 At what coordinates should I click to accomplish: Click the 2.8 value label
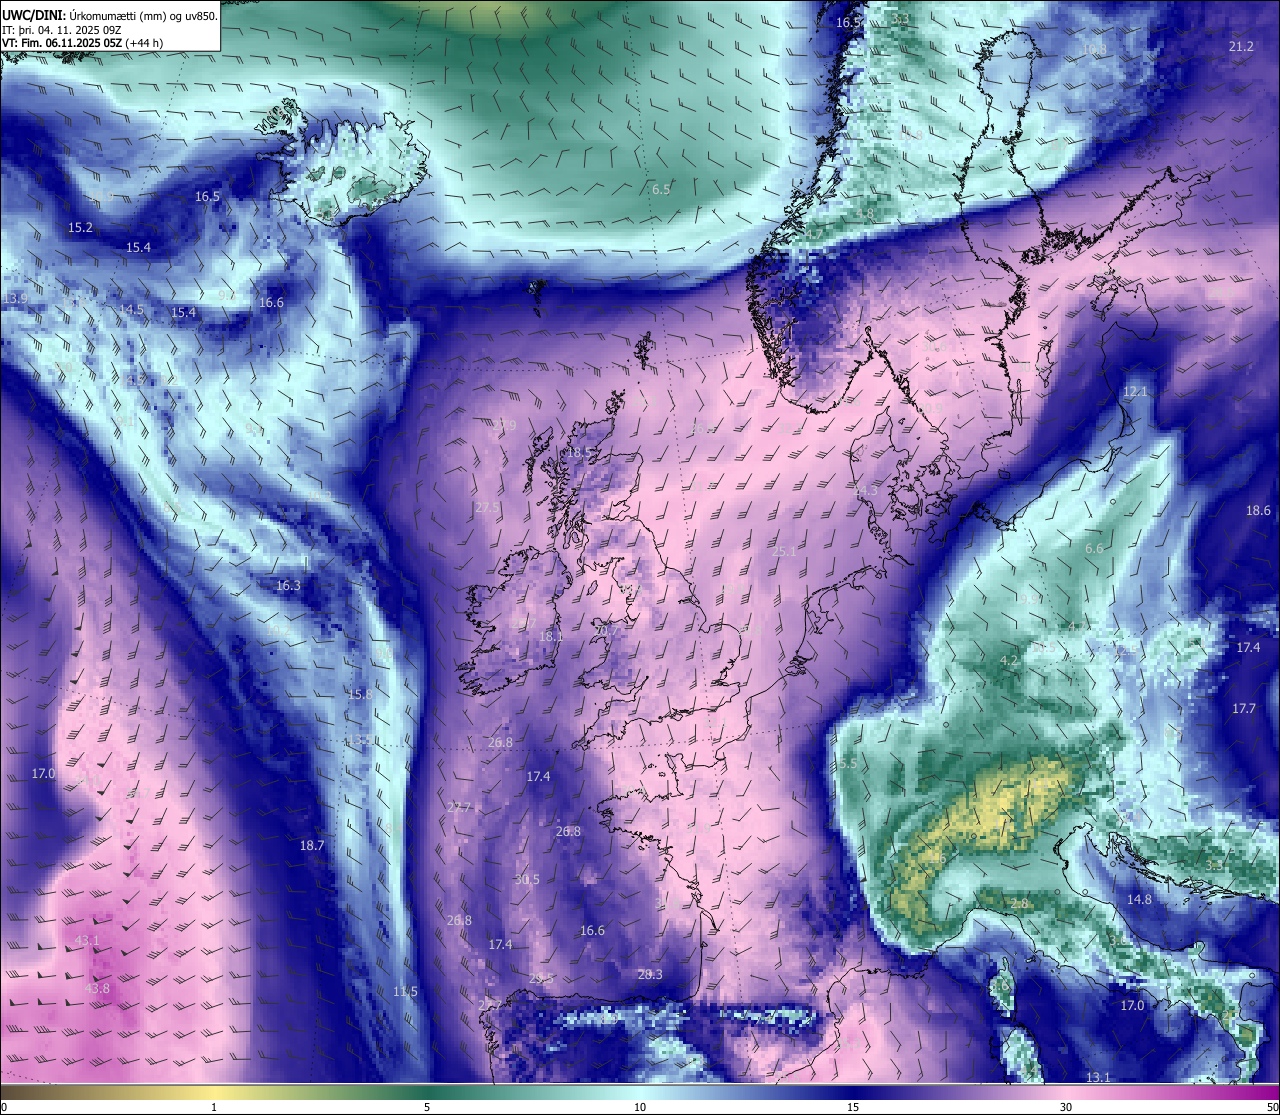[x=1019, y=904]
